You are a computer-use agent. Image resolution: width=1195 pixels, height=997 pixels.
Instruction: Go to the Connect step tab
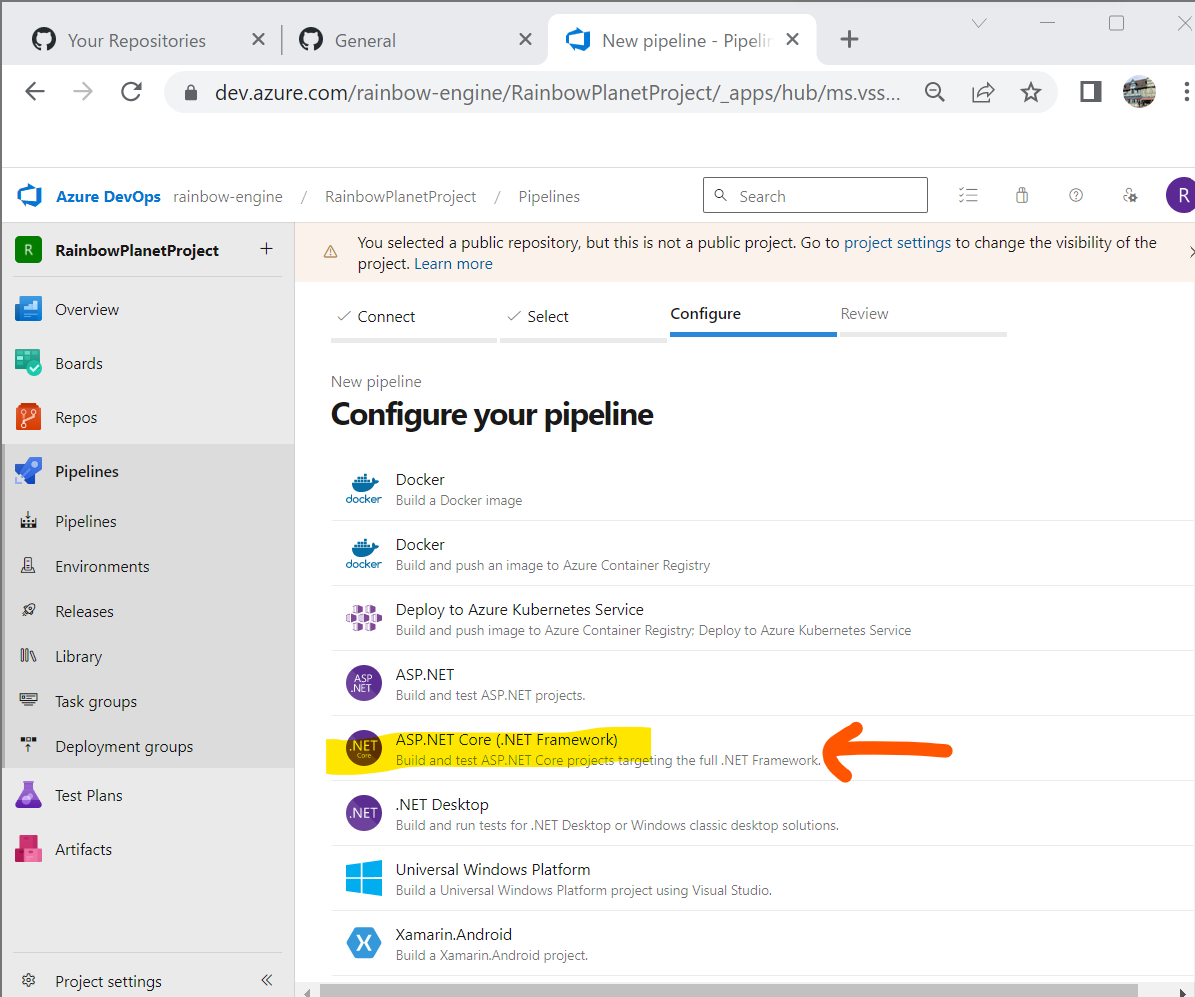pos(413,319)
